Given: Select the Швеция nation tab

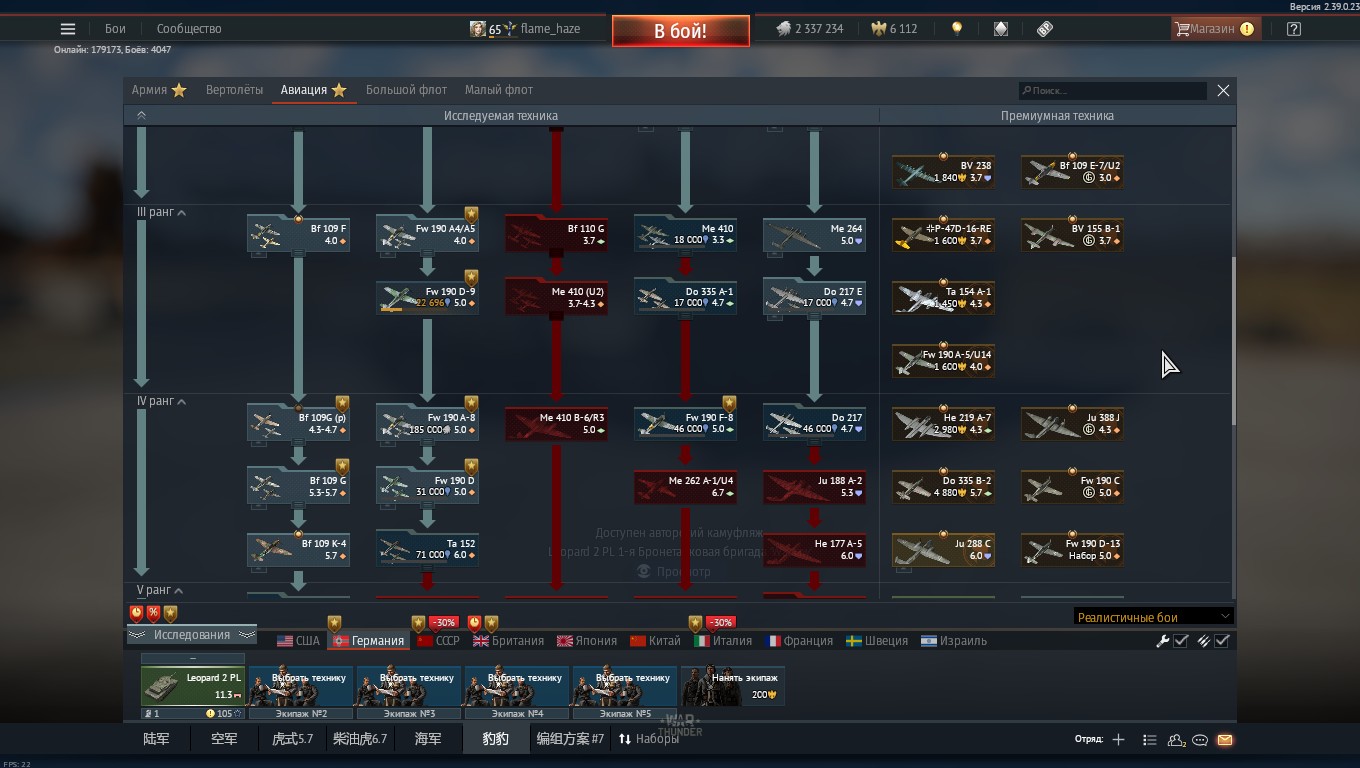Looking at the screenshot, I should 877,641.
